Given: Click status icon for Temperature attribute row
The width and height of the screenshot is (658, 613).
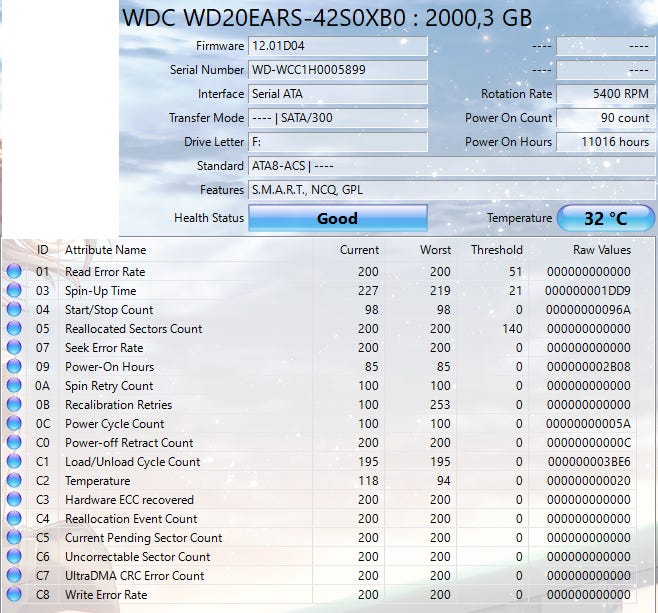Looking at the screenshot, I should (14, 480).
